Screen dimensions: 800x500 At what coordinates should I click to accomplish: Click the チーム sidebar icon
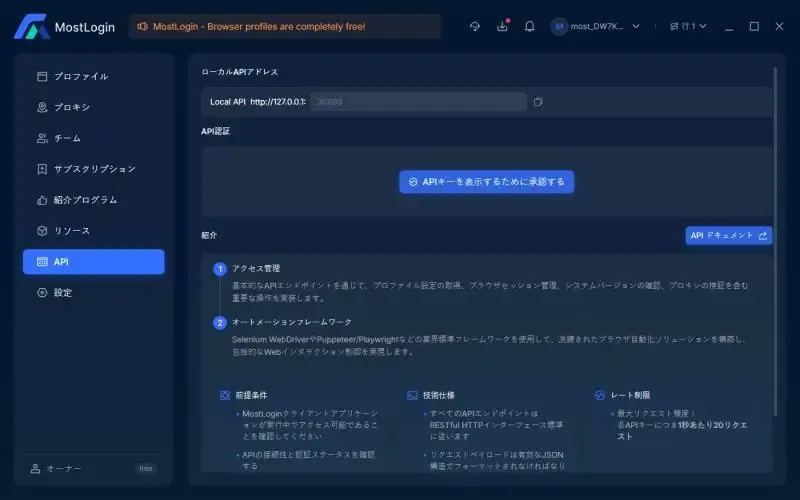click(x=42, y=138)
